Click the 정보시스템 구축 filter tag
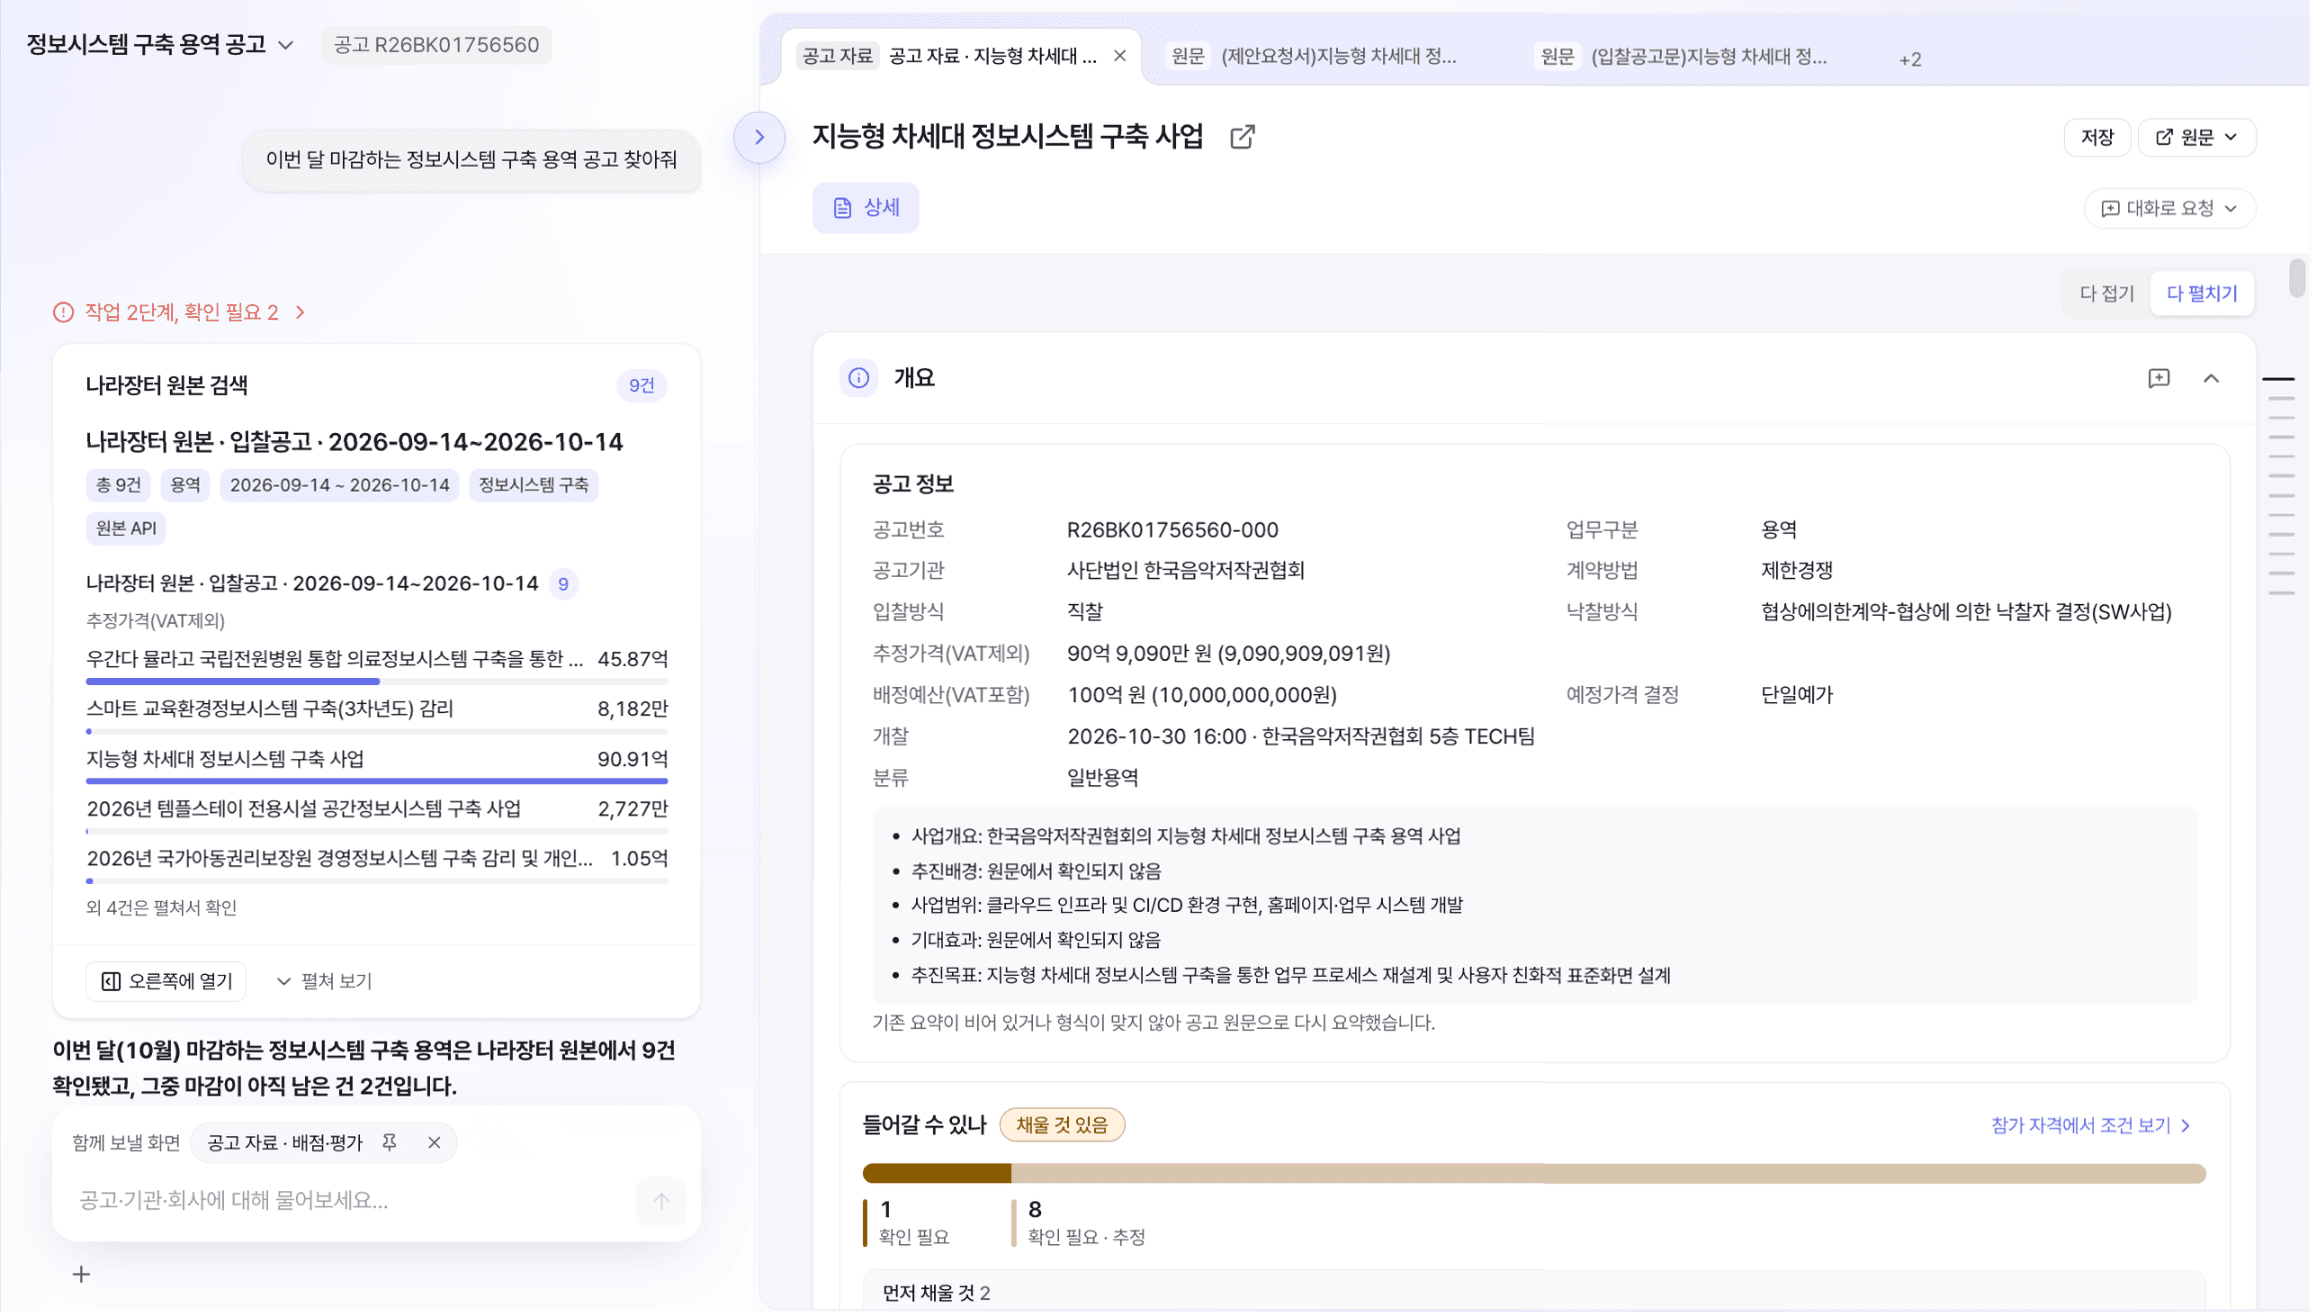This screenshot has width=2312, height=1312. (533, 485)
